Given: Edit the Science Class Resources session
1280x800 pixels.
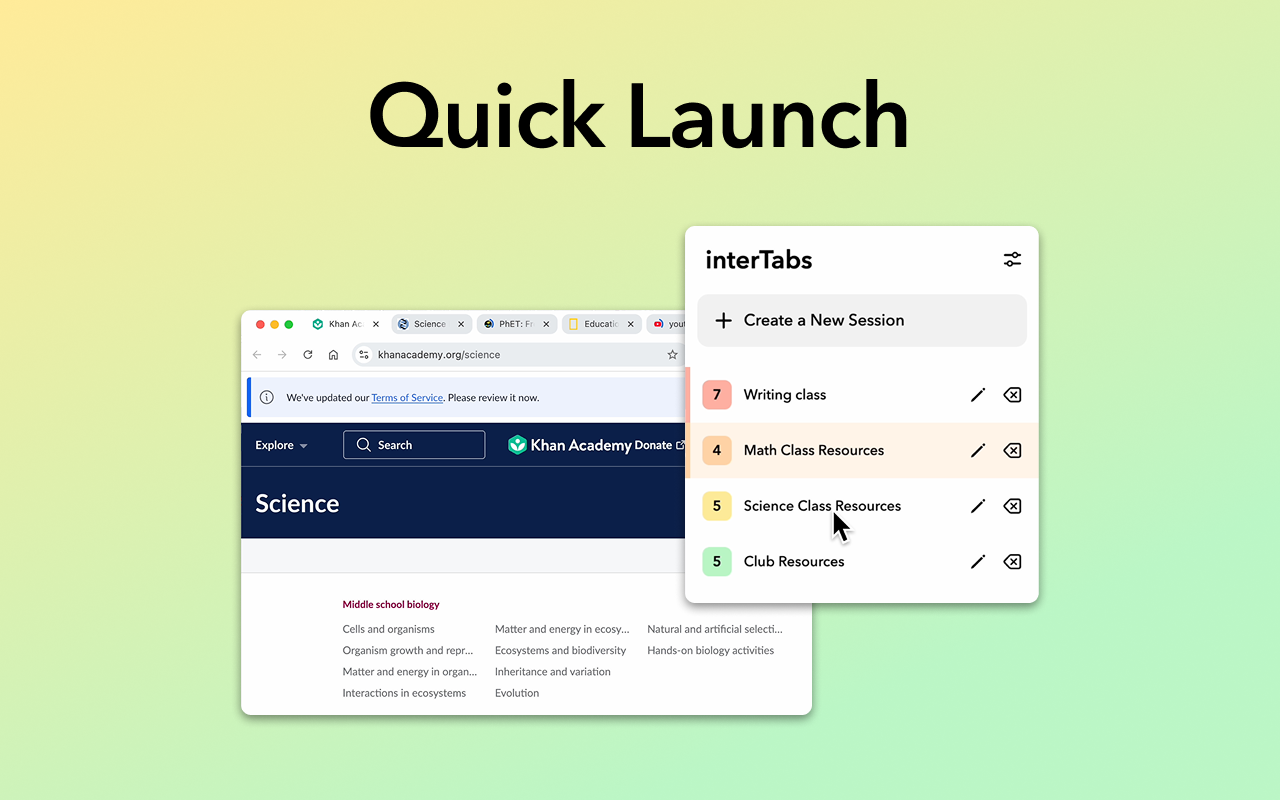Looking at the screenshot, I should pos(978,506).
